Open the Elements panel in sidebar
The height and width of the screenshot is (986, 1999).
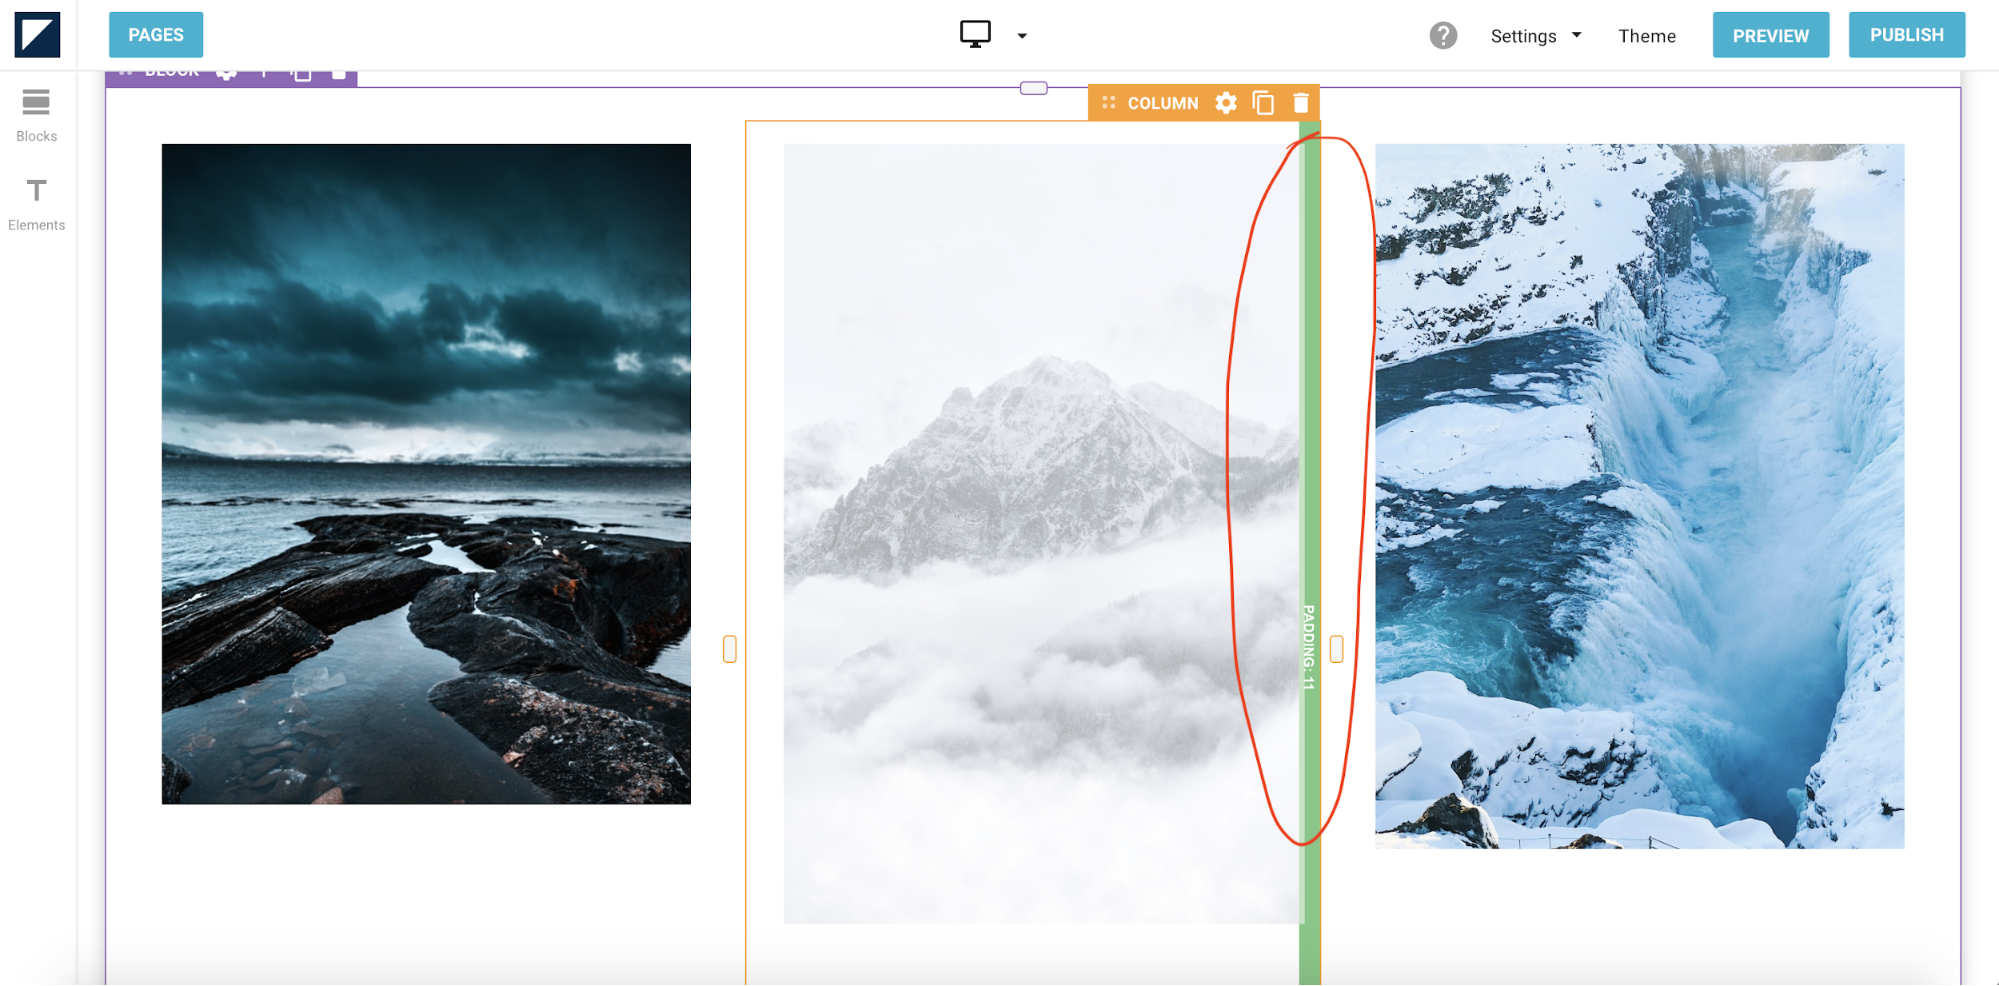(36, 204)
